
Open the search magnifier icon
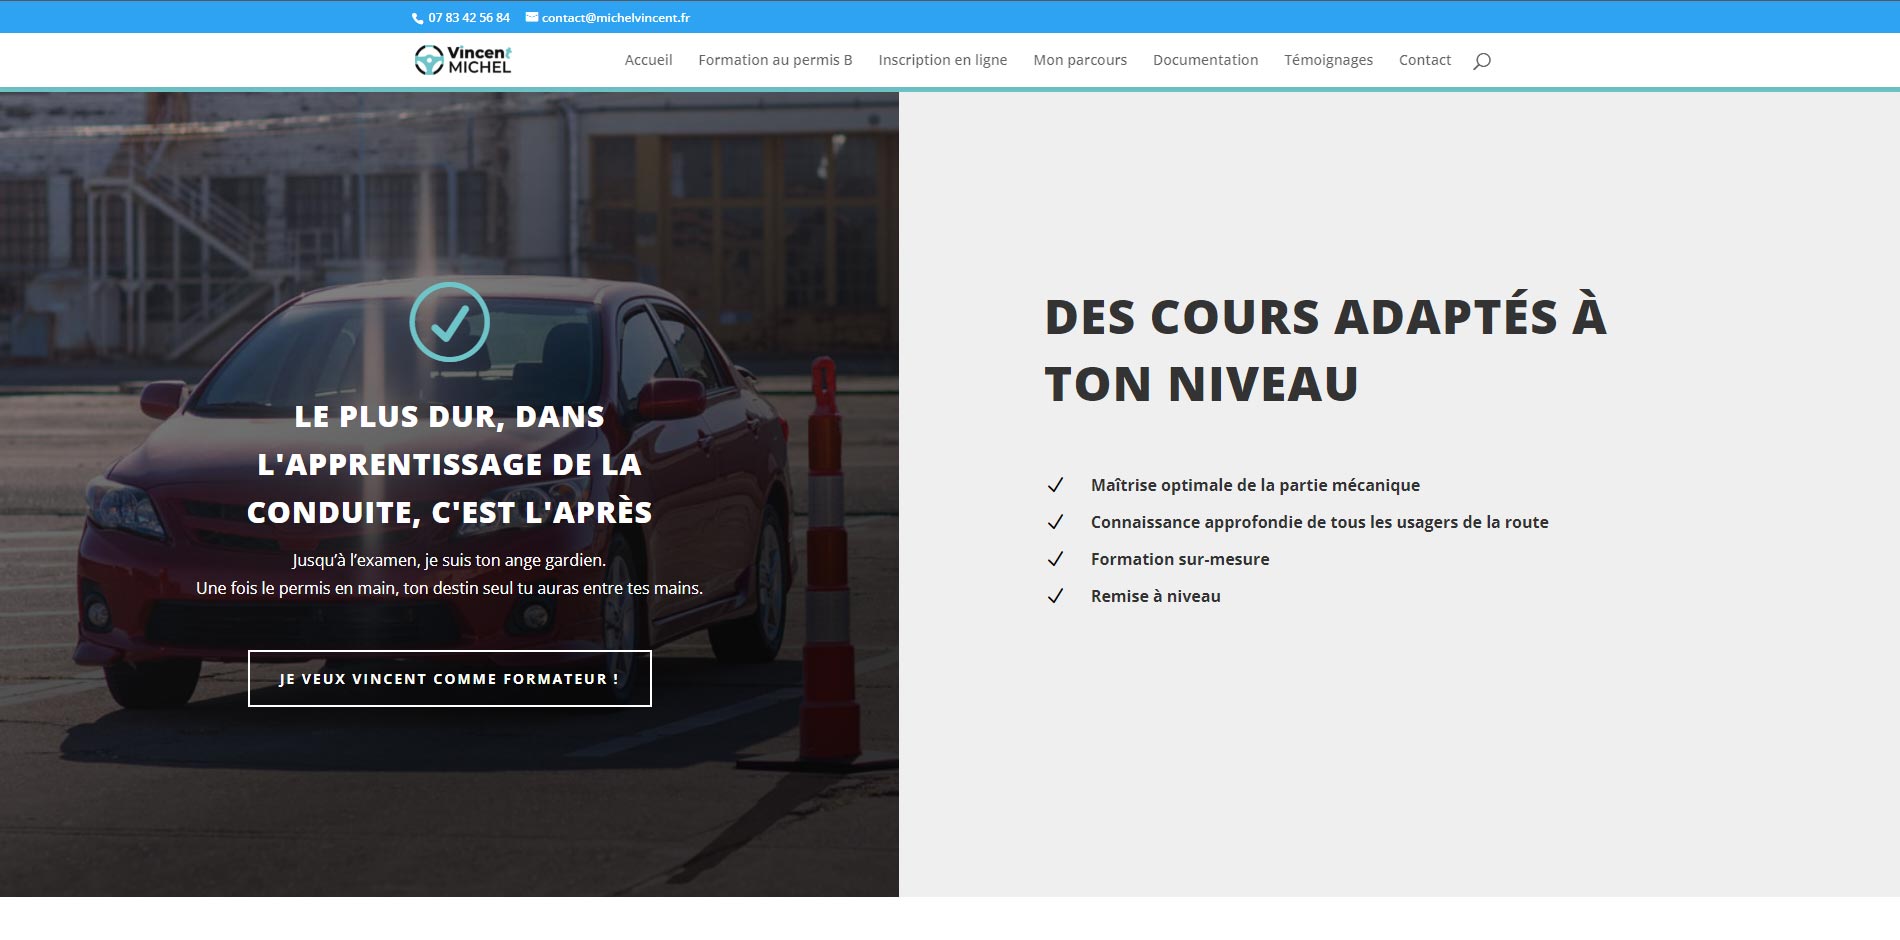coord(1481,61)
